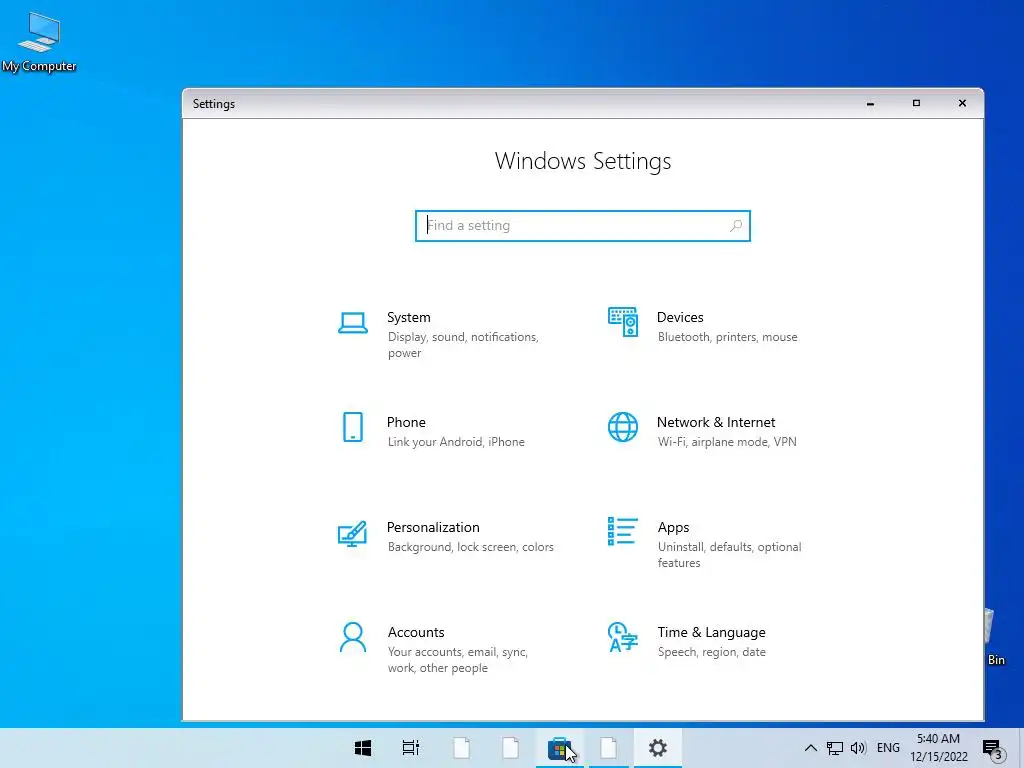Viewport: 1024px width, 768px height.
Task: Open the Personalization heading link
Action: click(x=433, y=528)
